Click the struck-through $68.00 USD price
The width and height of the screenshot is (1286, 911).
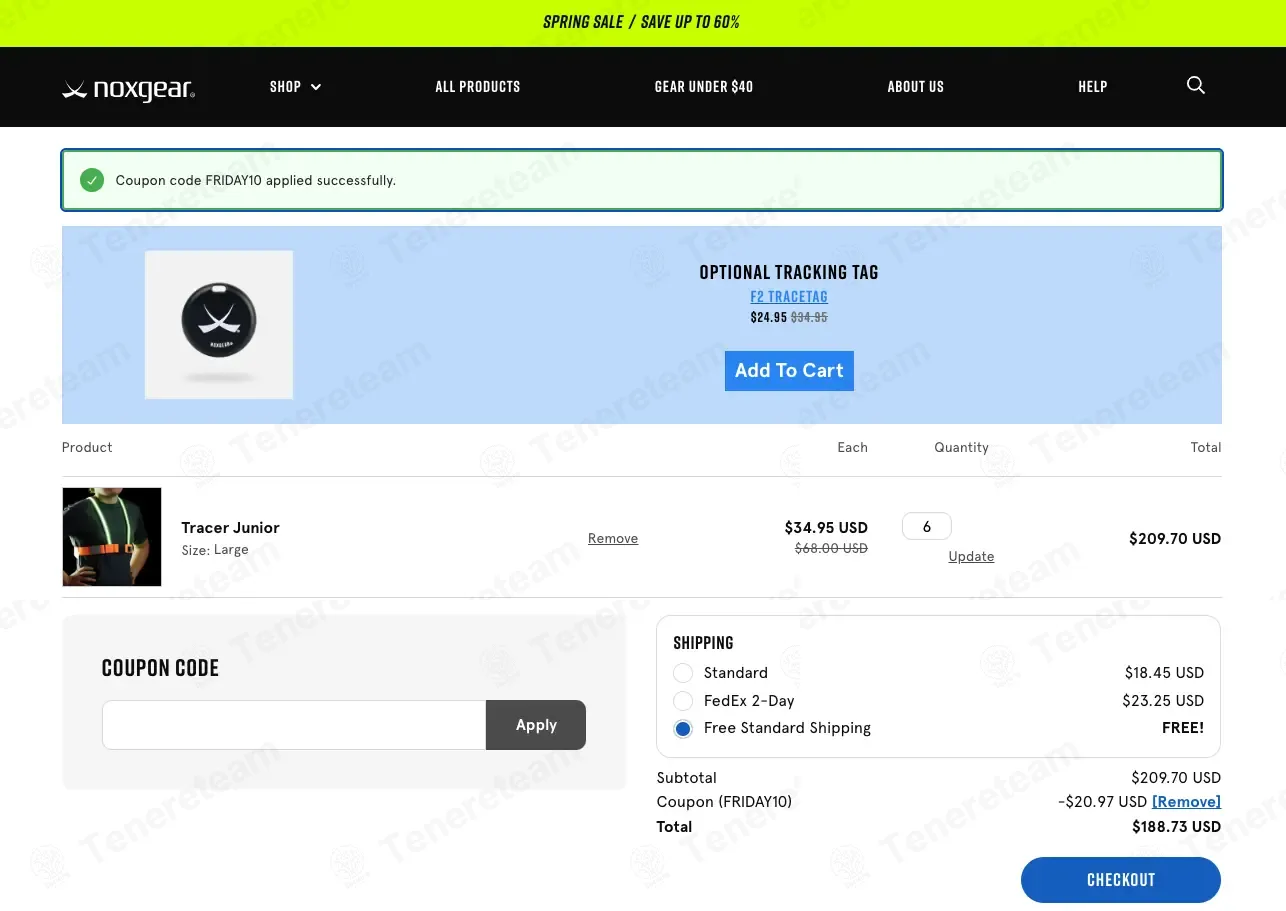point(831,549)
